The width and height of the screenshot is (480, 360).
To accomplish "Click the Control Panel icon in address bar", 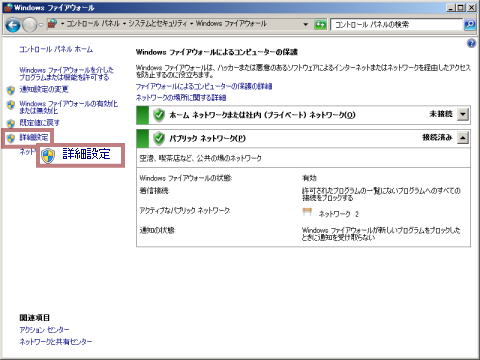I will [x=52, y=24].
